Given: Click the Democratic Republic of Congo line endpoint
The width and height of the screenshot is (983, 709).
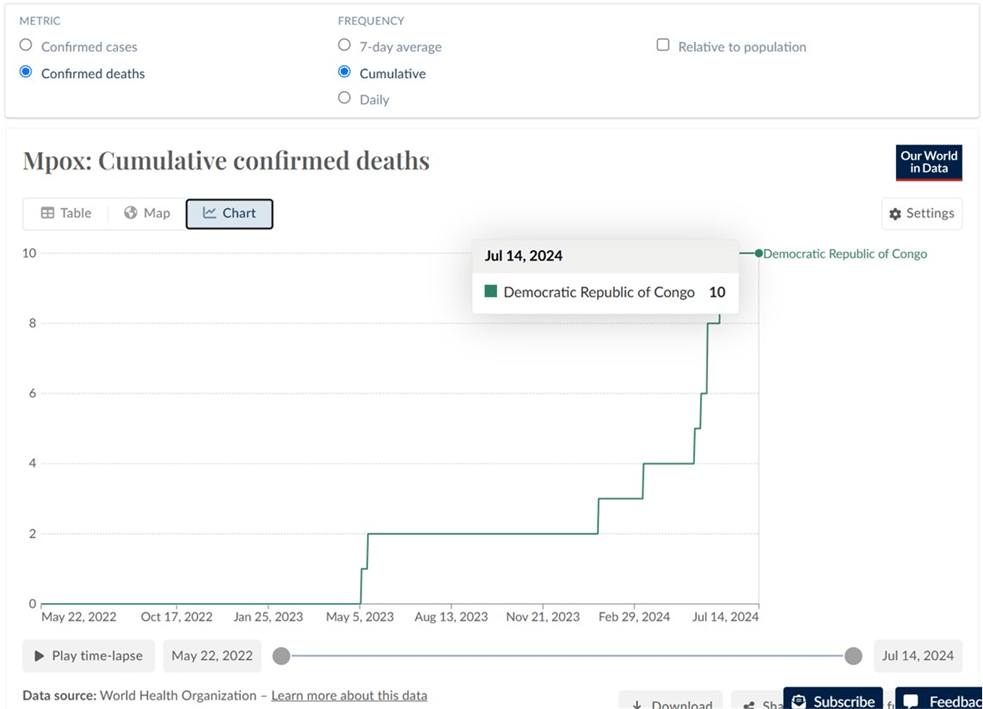Looking at the screenshot, I should point(759,253).
